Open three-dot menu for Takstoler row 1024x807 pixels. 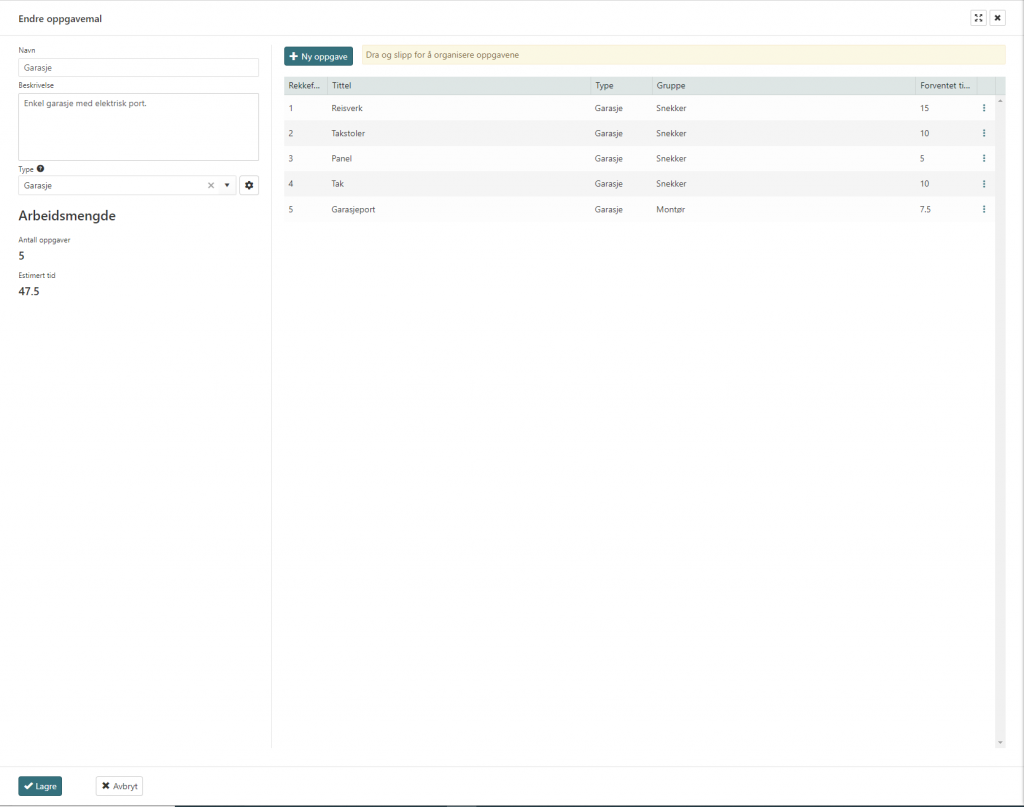(984, 133)
